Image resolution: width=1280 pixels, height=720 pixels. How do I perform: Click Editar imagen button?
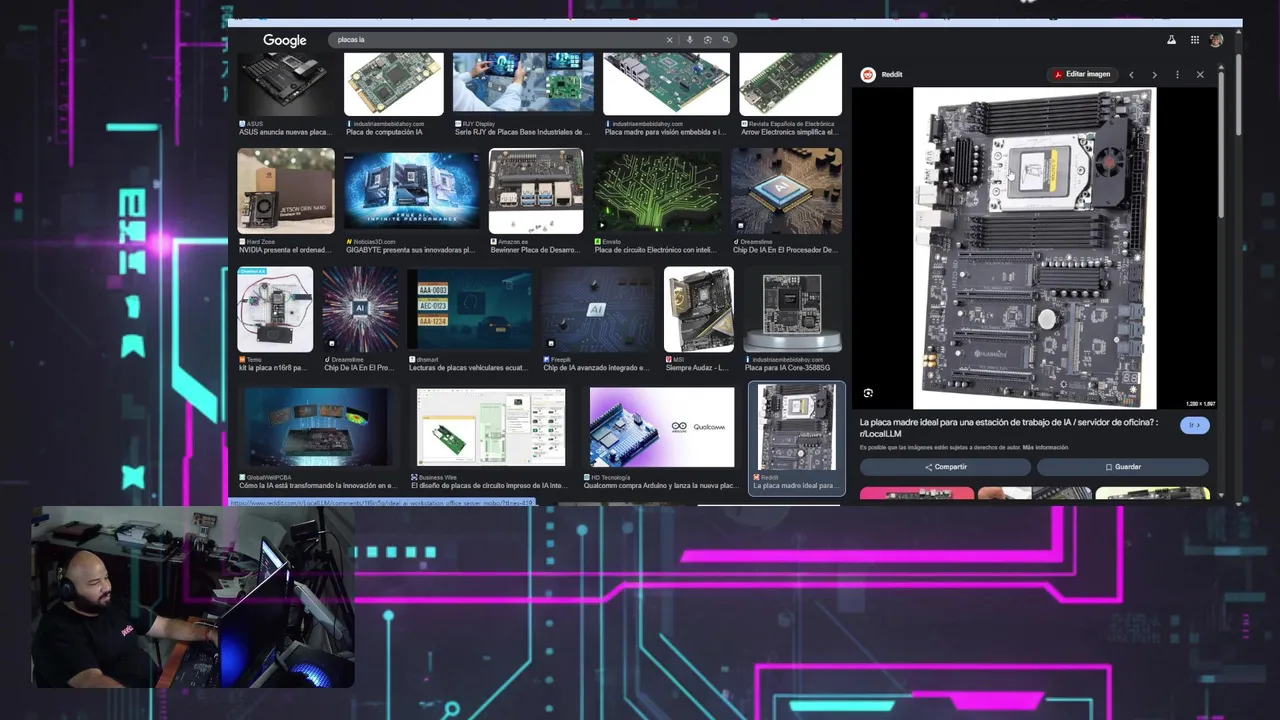pos(1081,74)
